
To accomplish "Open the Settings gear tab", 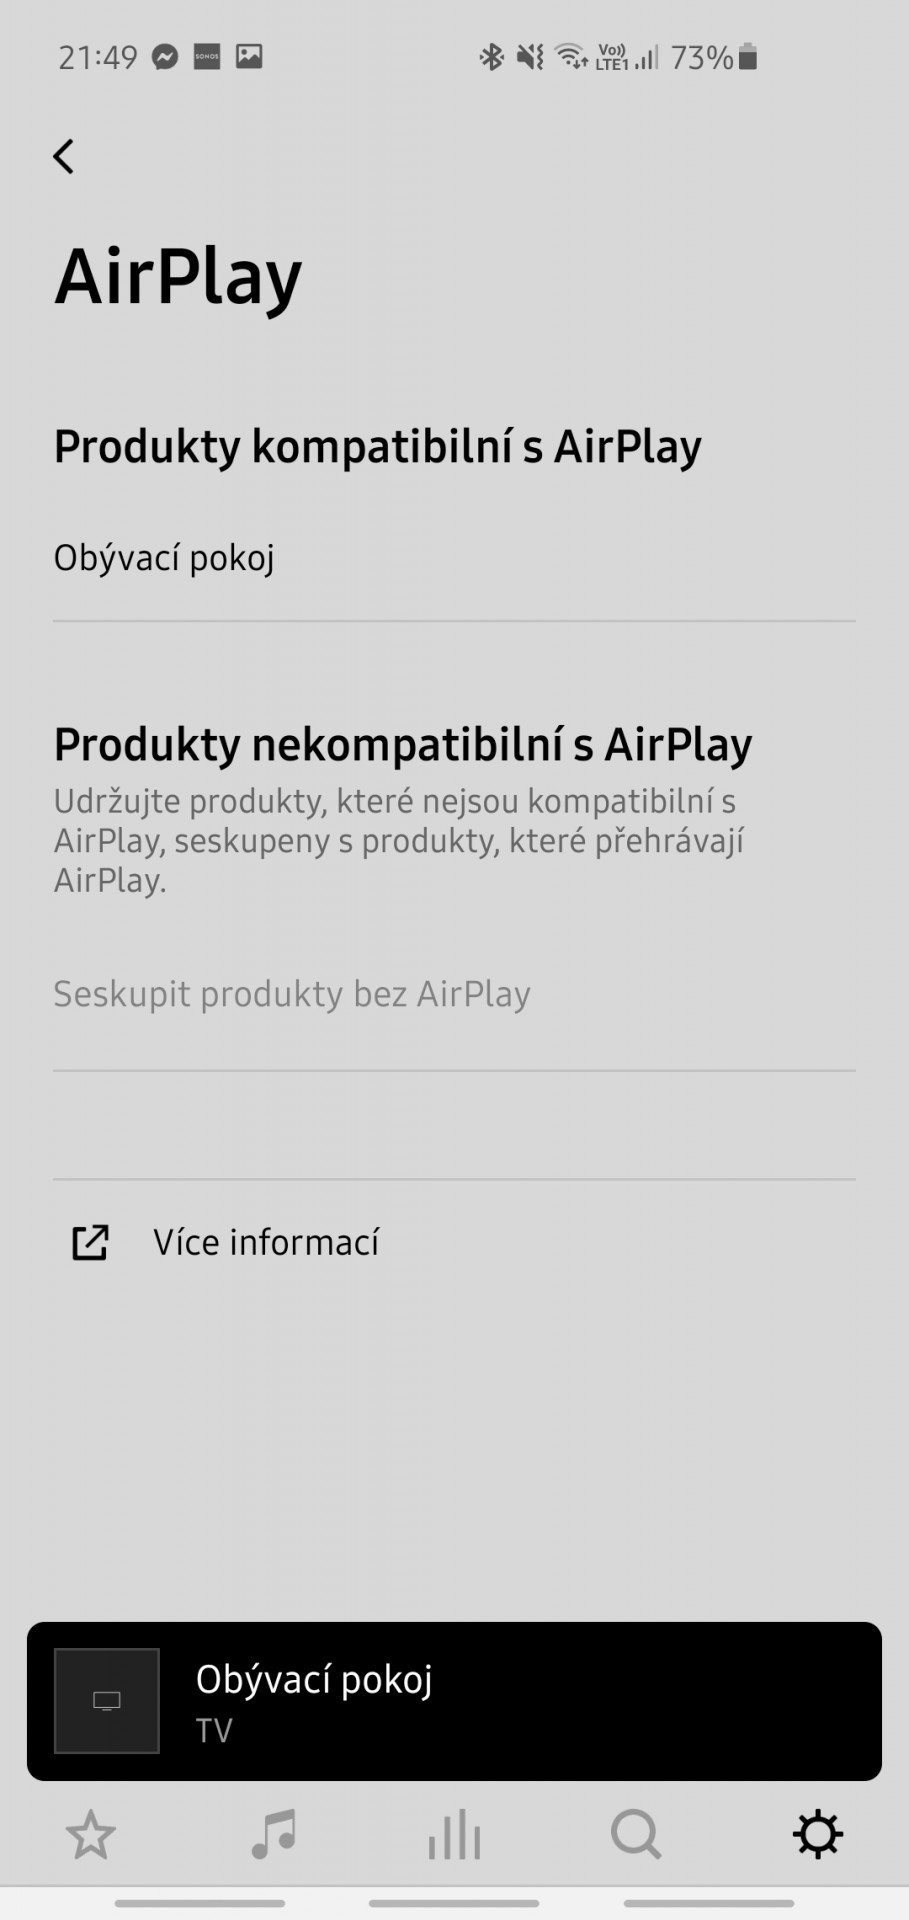I will (x=818, y=1835).
